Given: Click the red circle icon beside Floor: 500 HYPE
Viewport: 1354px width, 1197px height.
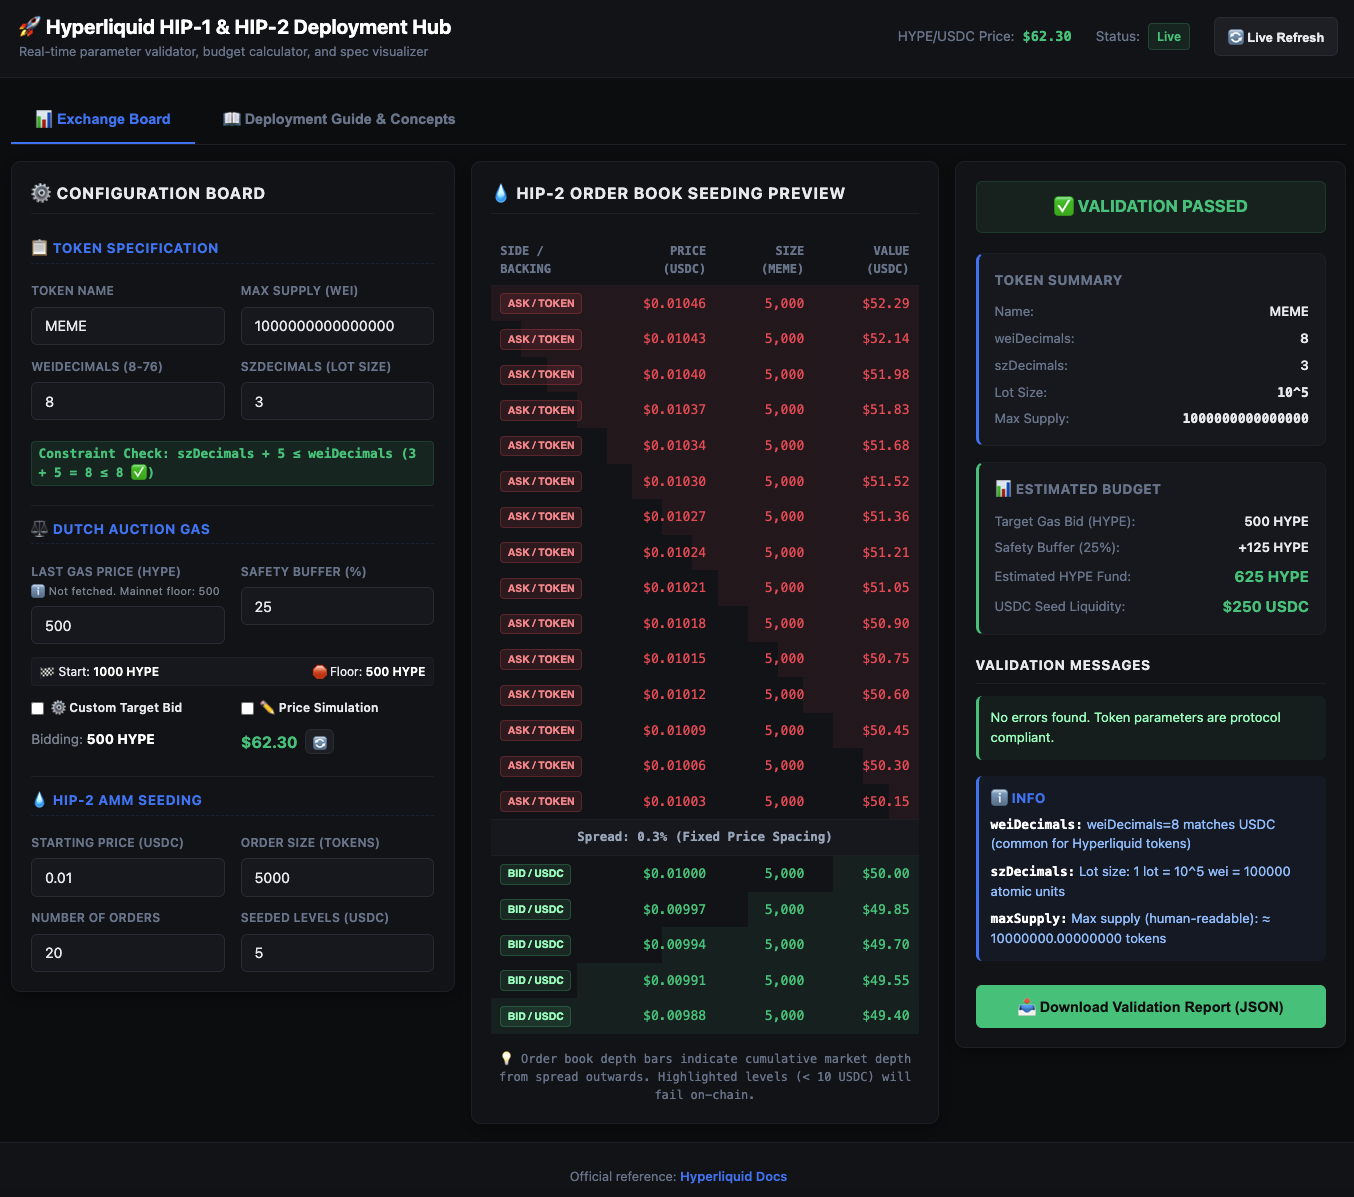Looking at the screenshot, I should (x=320, y=672).
